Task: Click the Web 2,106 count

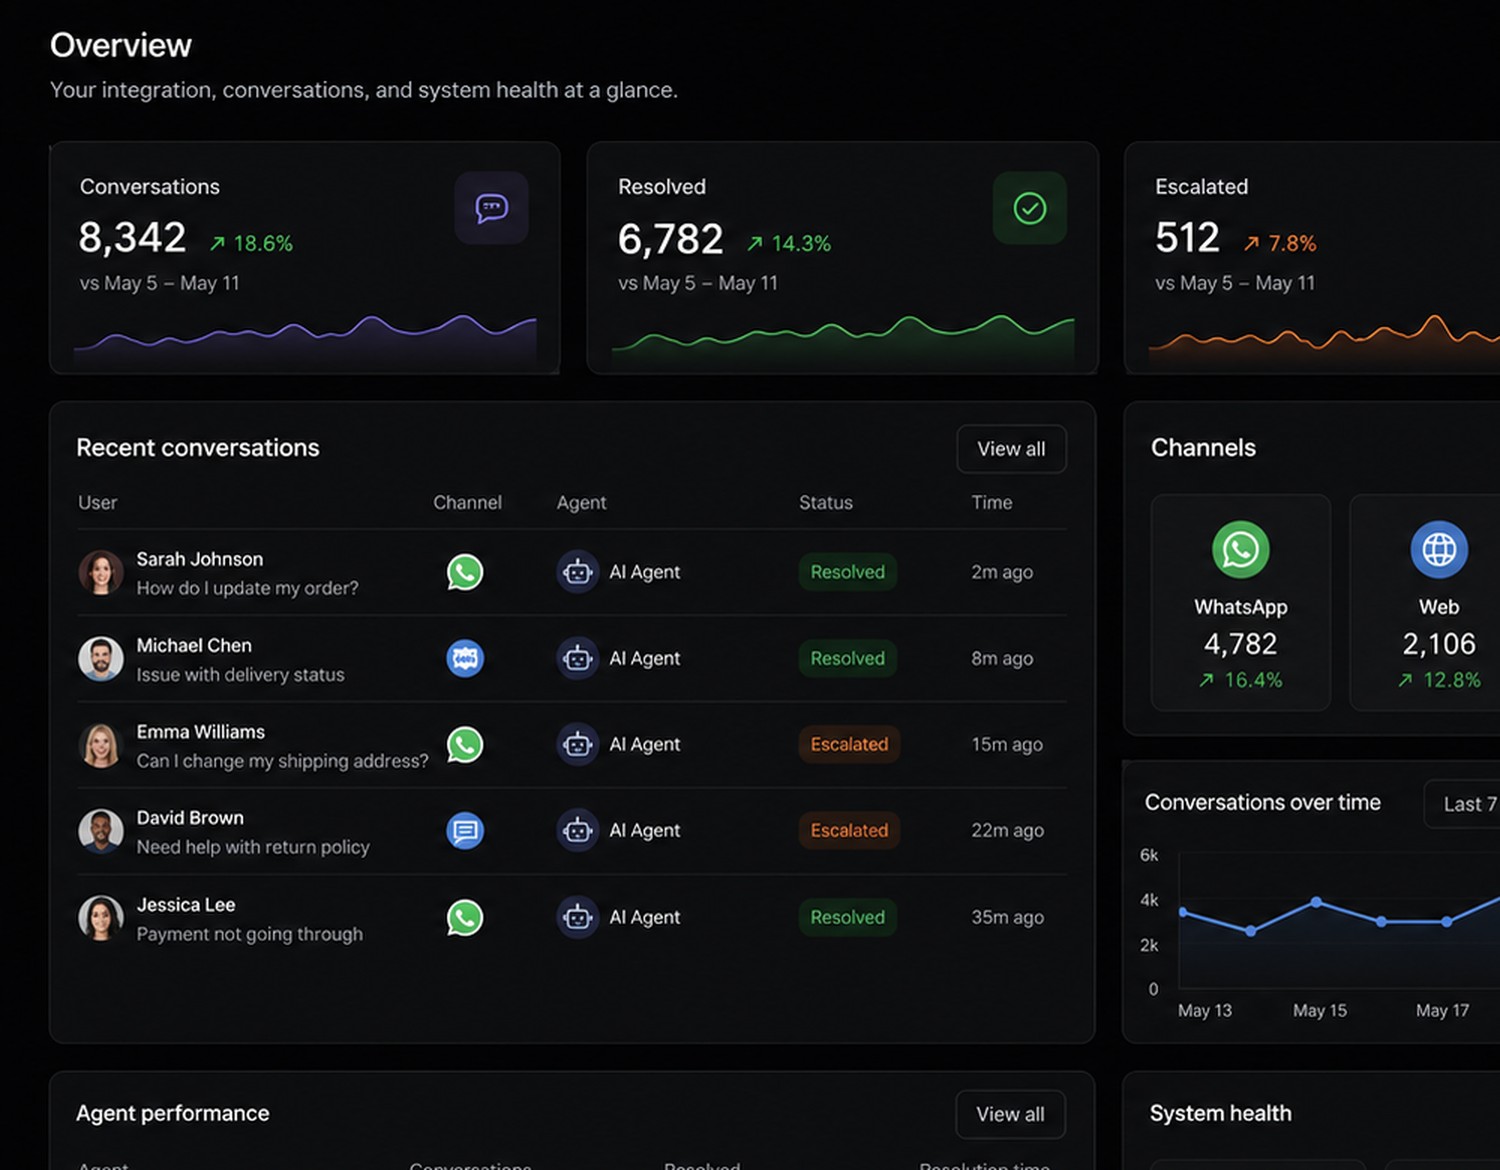Action: click(1439, 644)
